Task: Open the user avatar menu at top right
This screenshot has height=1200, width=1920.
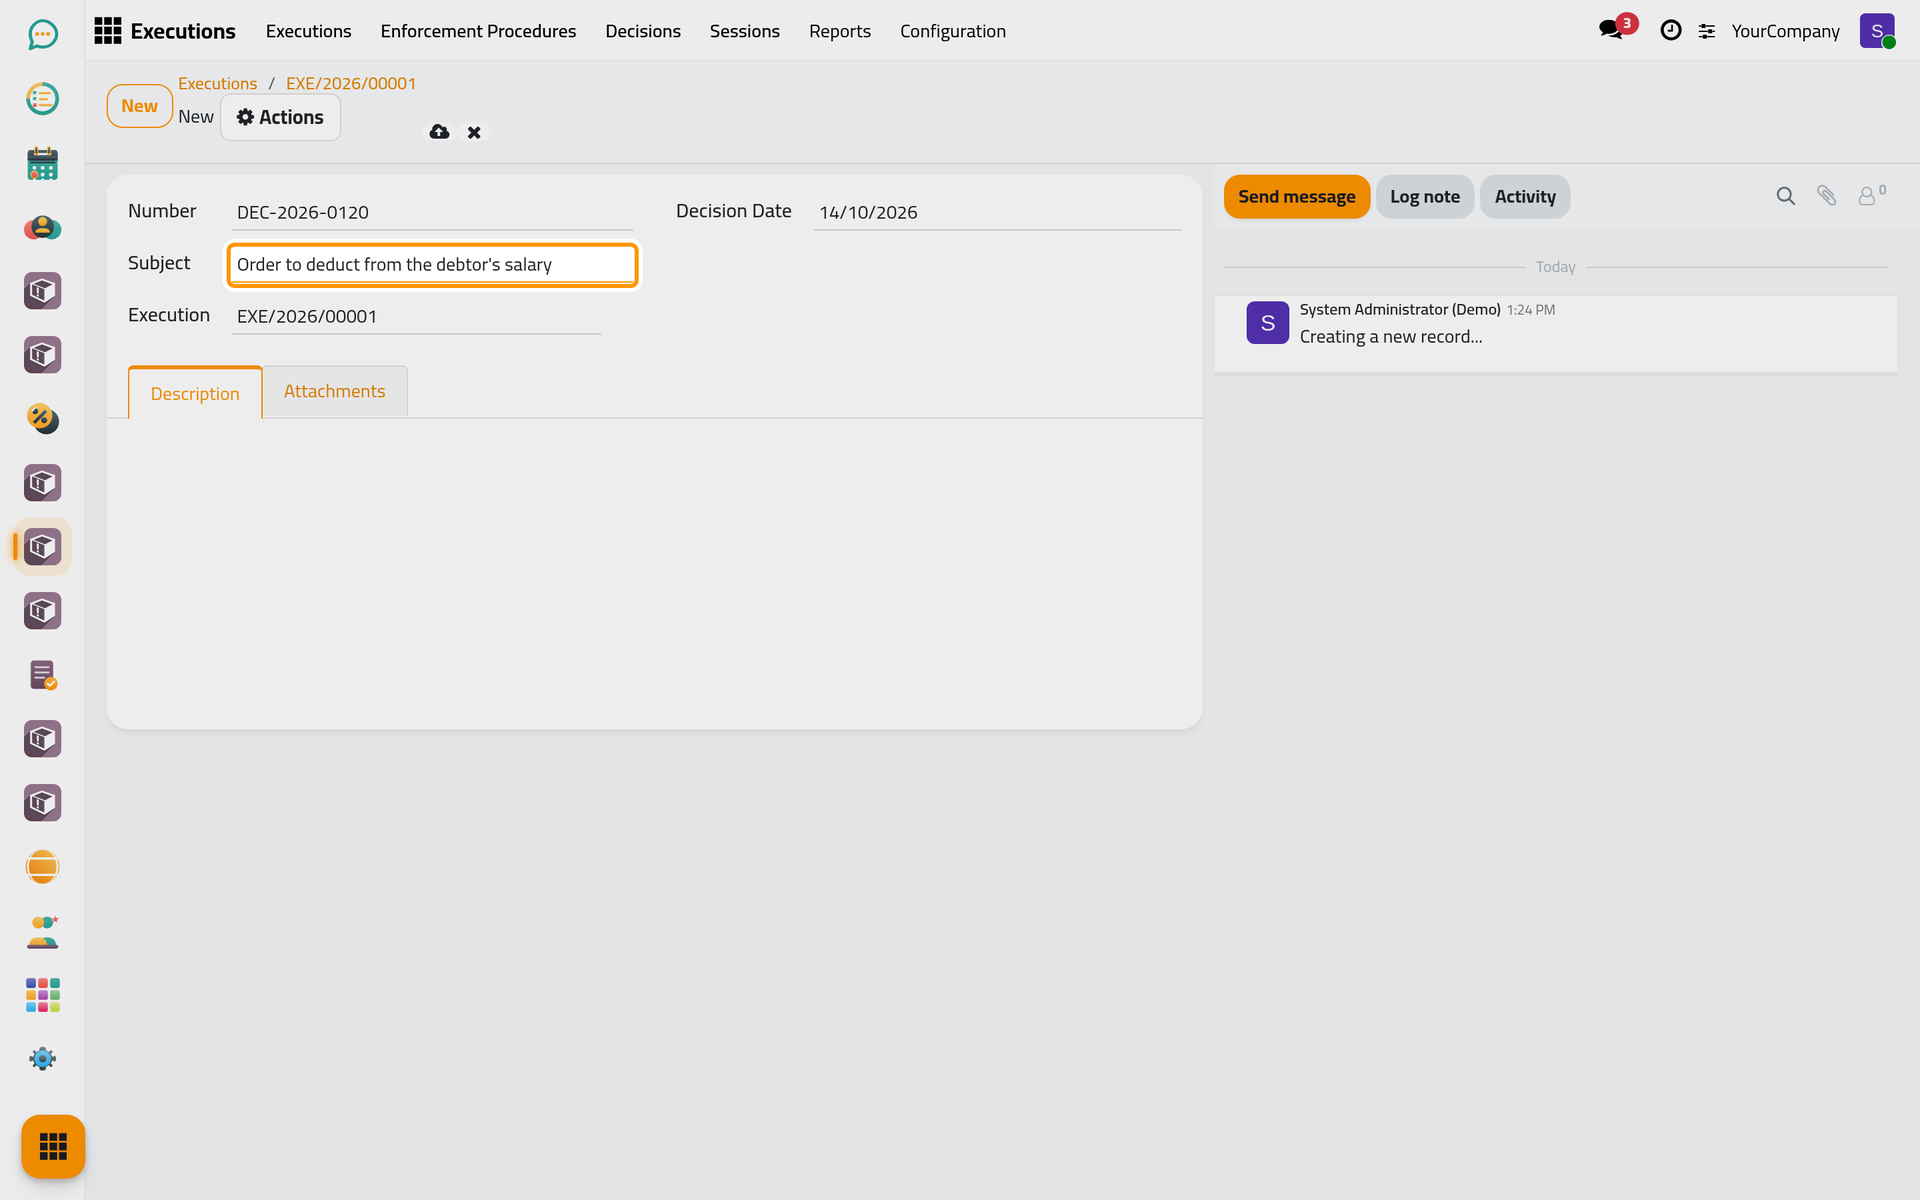Action: point(1877,31)
